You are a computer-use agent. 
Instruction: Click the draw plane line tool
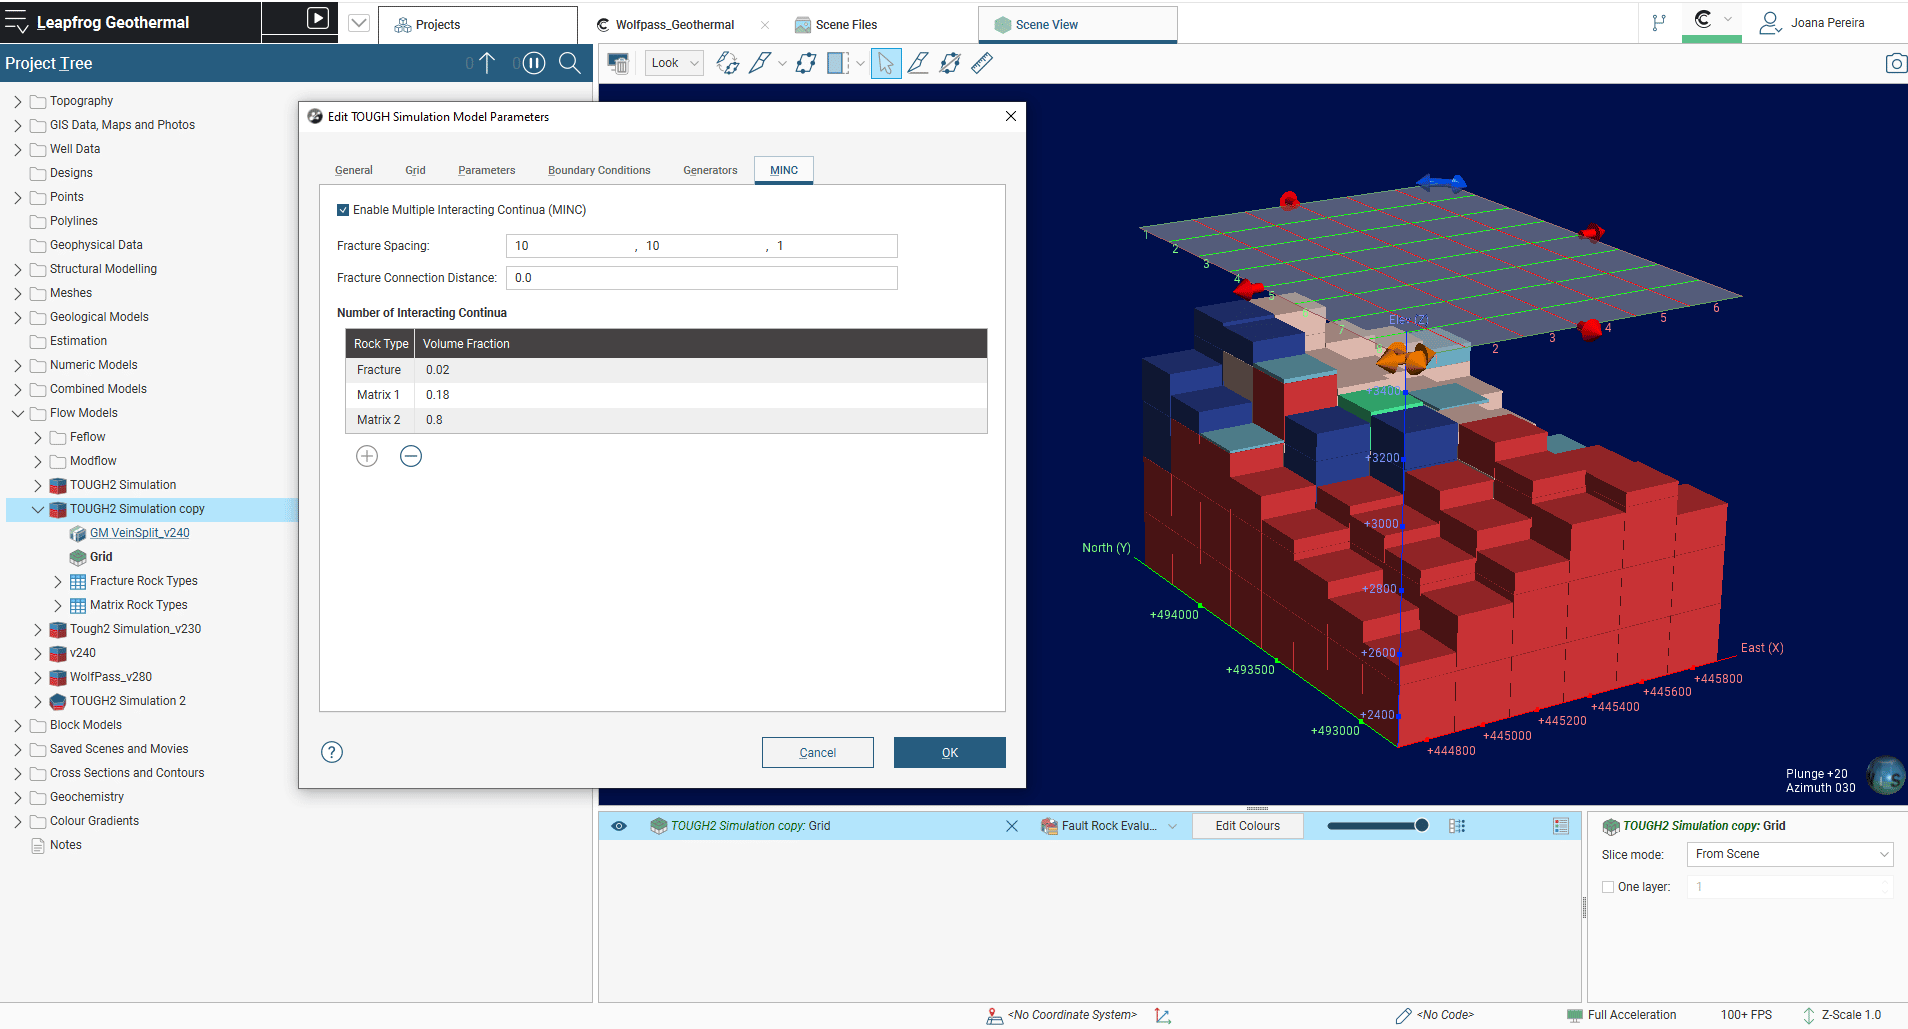click(x=950, y=63)
